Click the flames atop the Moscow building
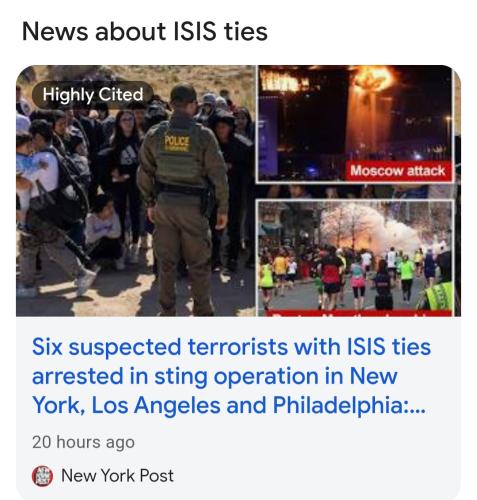 tap(373, 78)
